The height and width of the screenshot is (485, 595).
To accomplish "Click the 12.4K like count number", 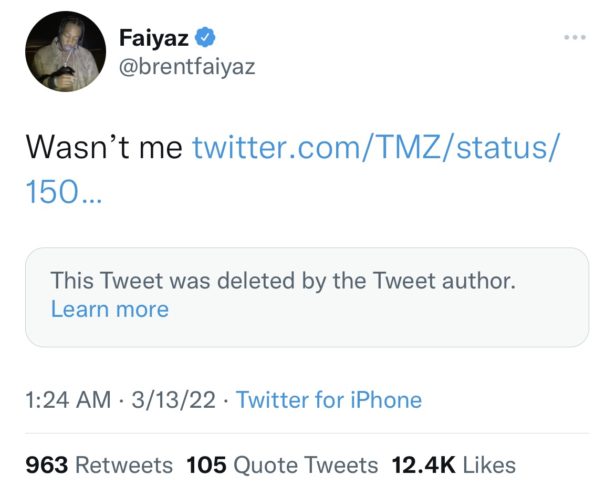I will 423,465.
